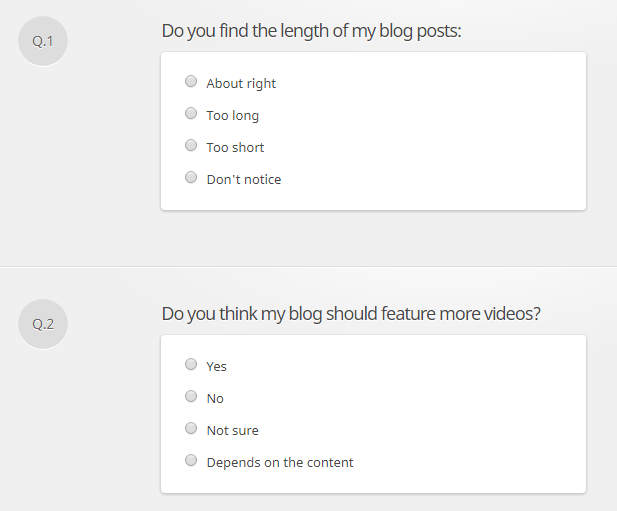Click the Q.2 circular question badge

(x=43, y=324)
